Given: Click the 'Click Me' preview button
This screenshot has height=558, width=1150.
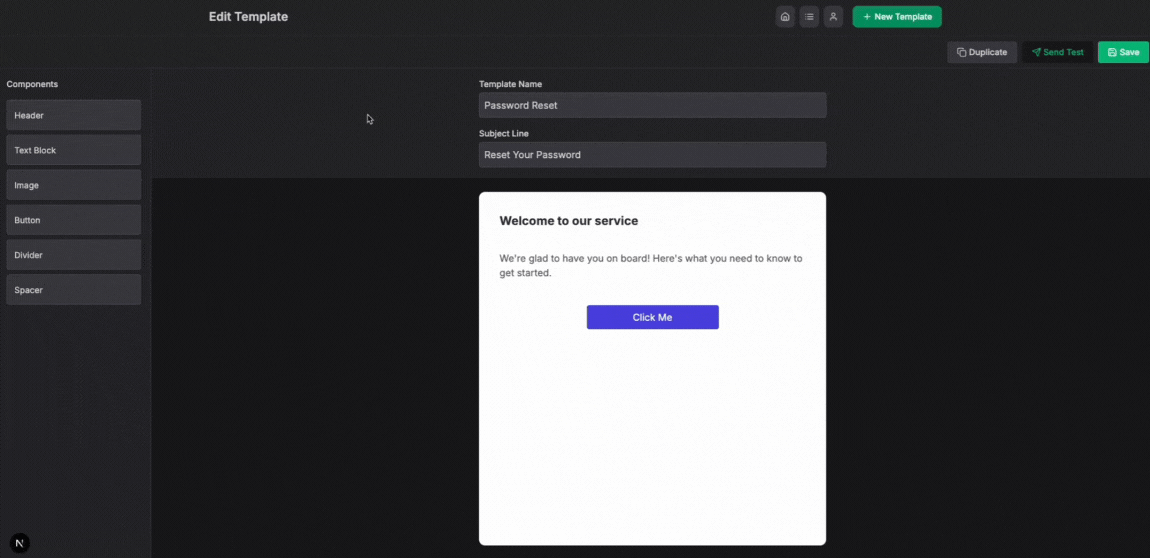Looking at the screenshot, I should pyautogui.click(x=652, y=317).
